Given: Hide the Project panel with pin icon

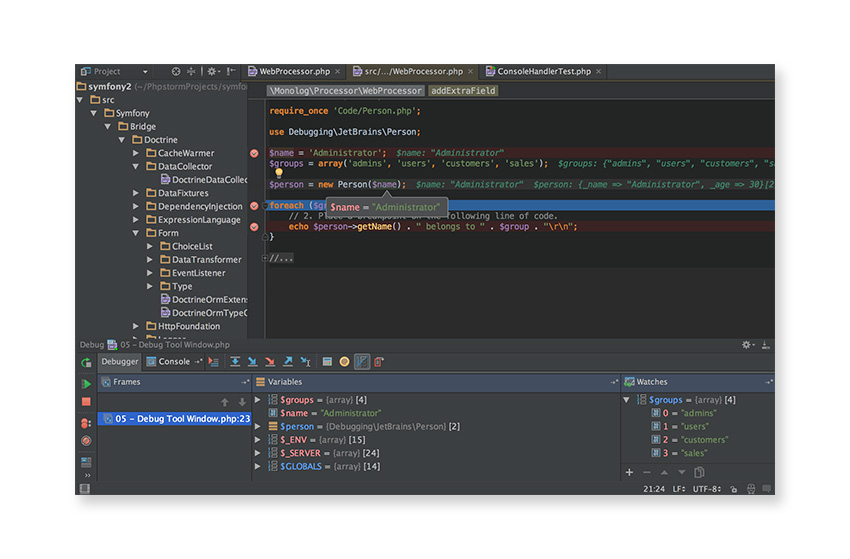Looking at the screenshot, I should point(231,72).
